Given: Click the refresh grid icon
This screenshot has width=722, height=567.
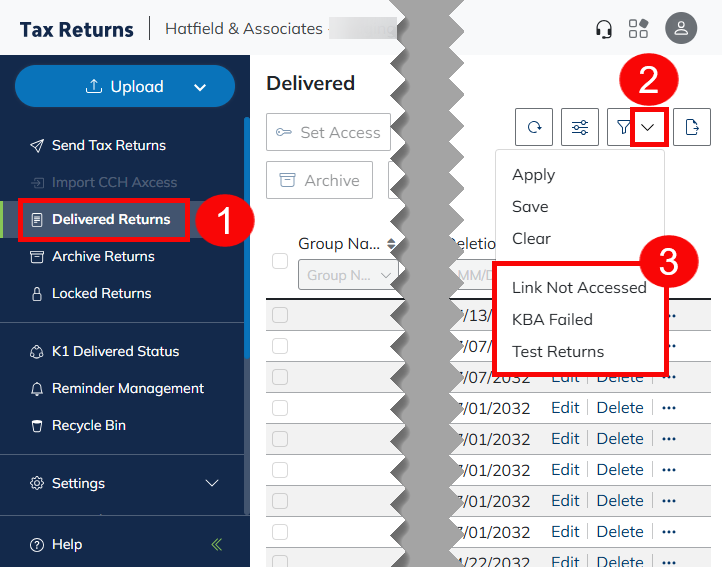Looking at the screenshot, I should tap(534, 127).
